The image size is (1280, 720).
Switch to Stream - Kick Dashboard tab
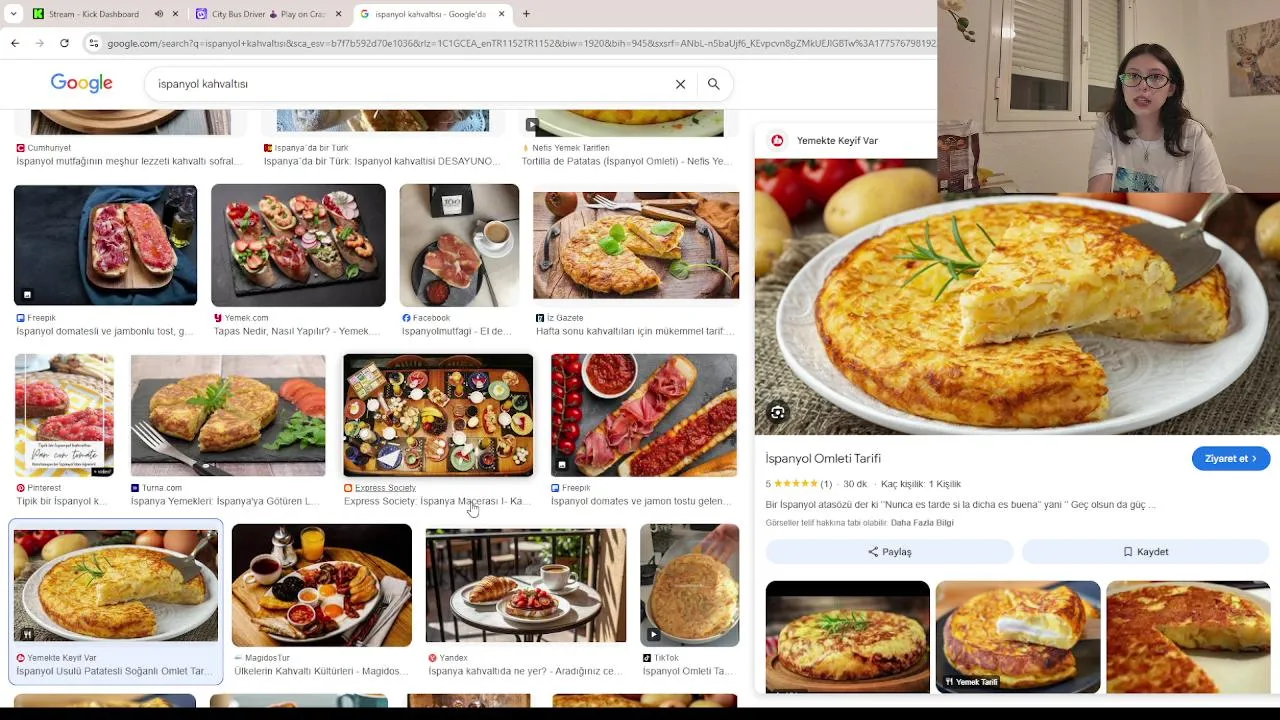click(94, 14)
